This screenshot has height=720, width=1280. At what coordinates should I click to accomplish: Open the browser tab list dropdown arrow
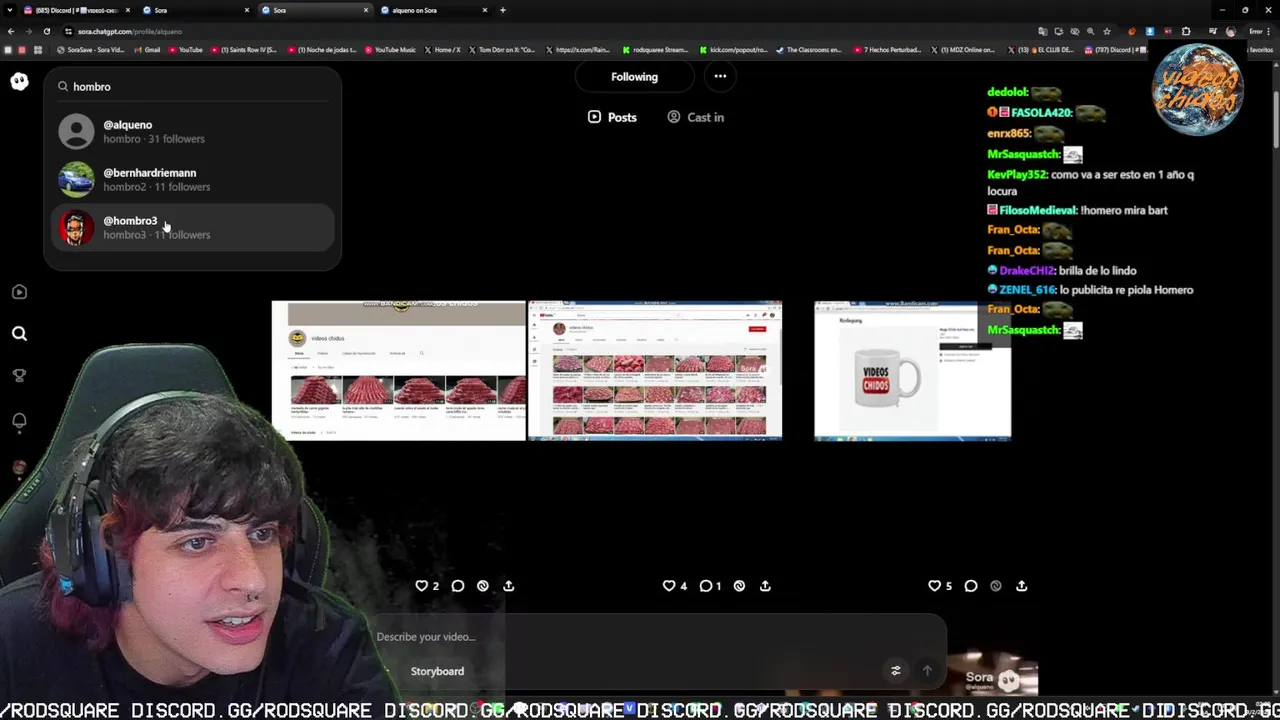(10, 10)
